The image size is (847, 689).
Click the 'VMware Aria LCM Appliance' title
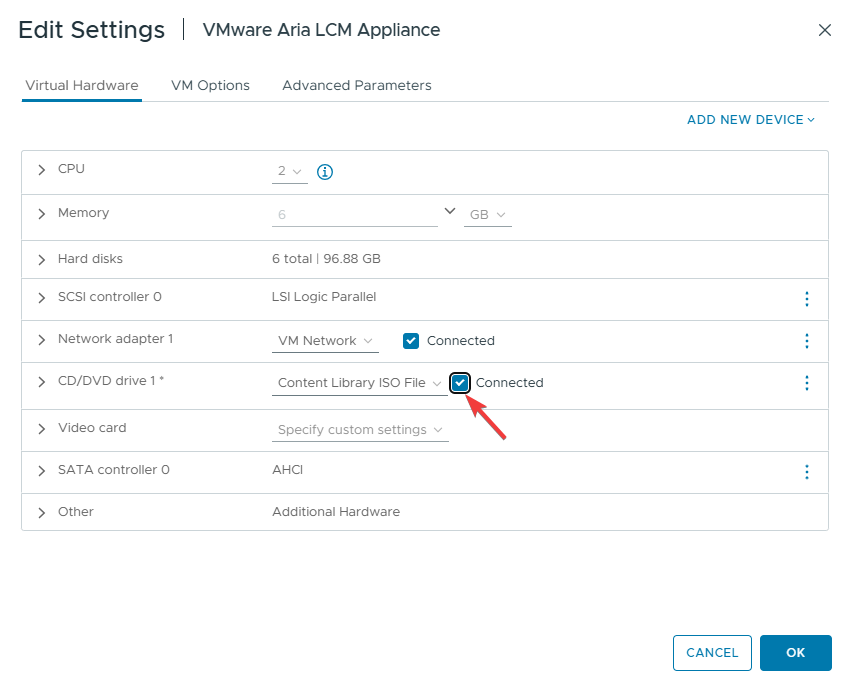(321, 30)
